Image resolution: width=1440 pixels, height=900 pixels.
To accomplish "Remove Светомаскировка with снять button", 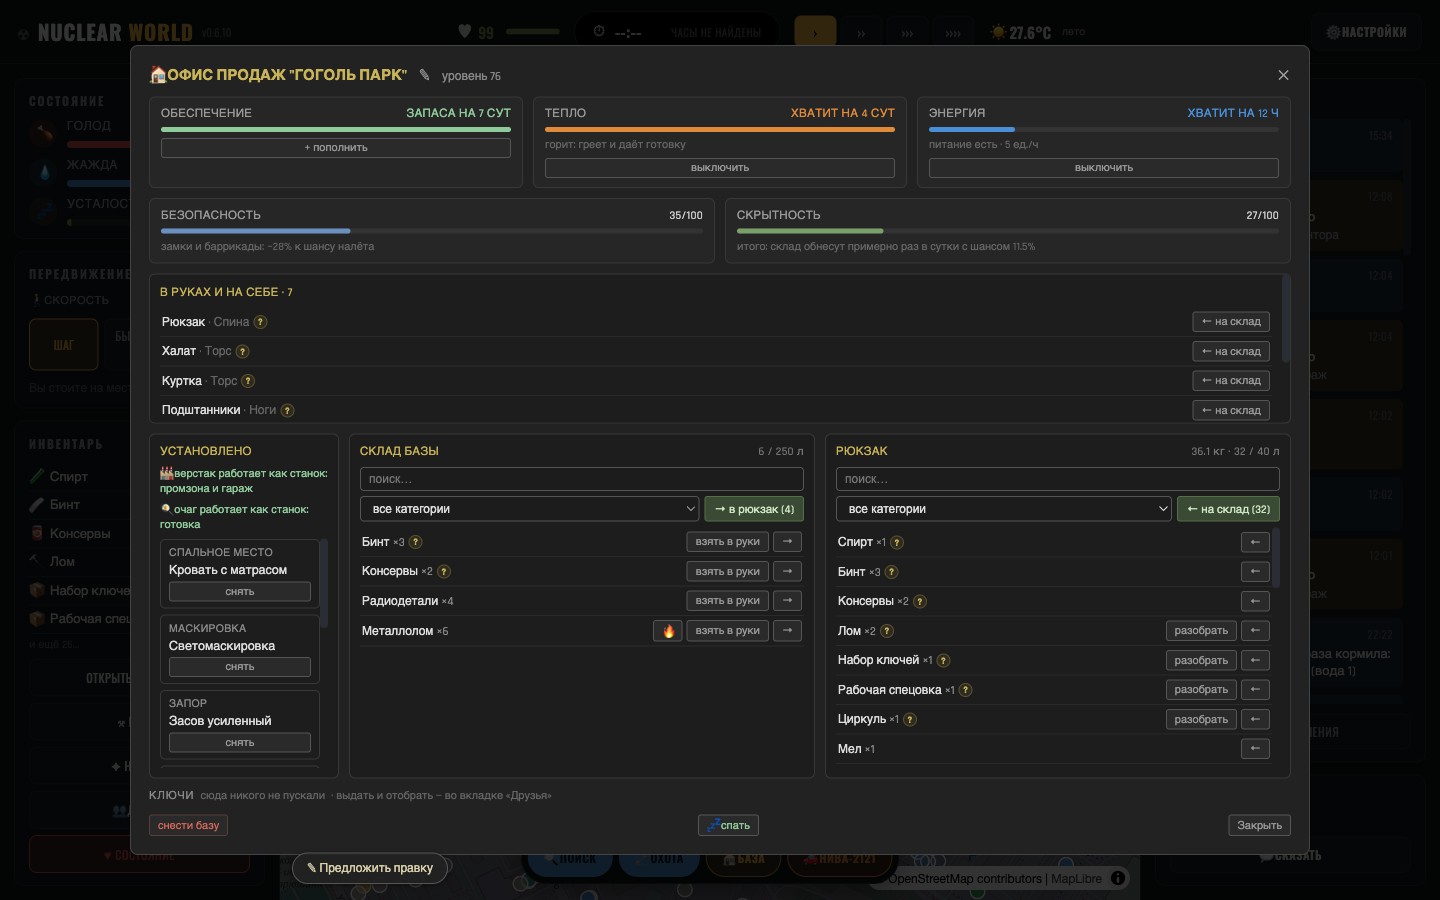I will [240, 667].
